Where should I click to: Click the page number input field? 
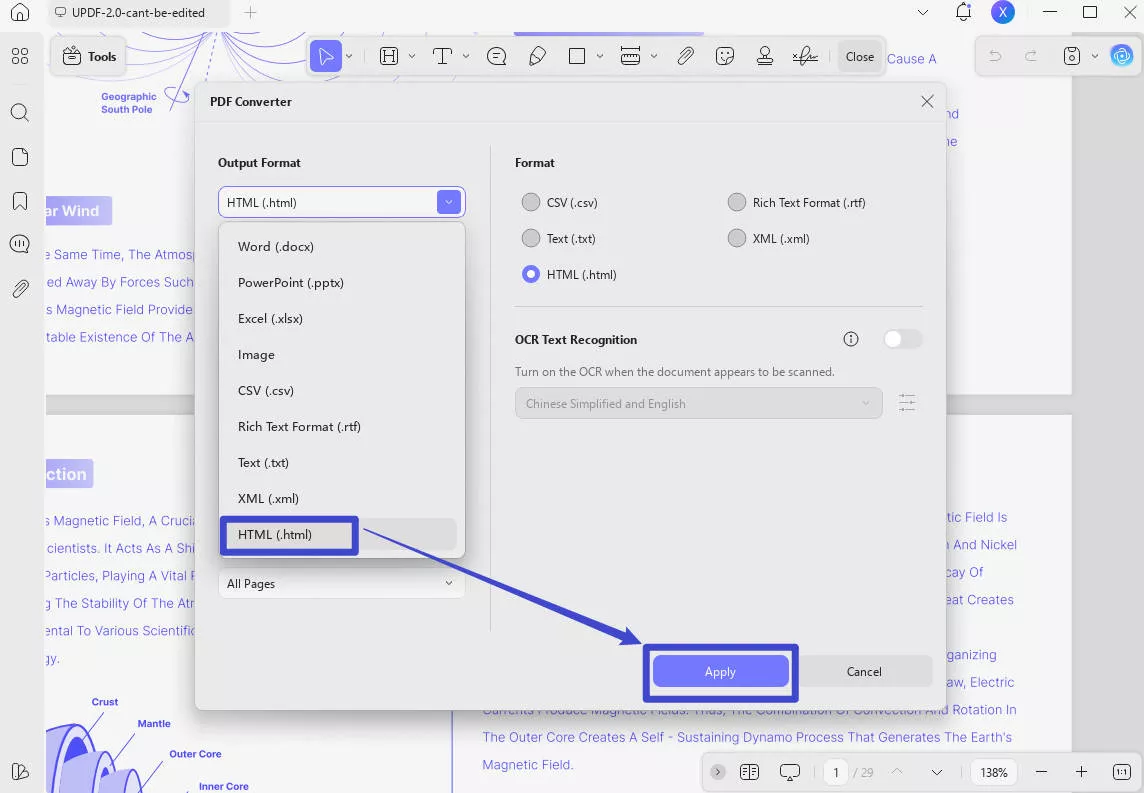click(x=836, y=772)
